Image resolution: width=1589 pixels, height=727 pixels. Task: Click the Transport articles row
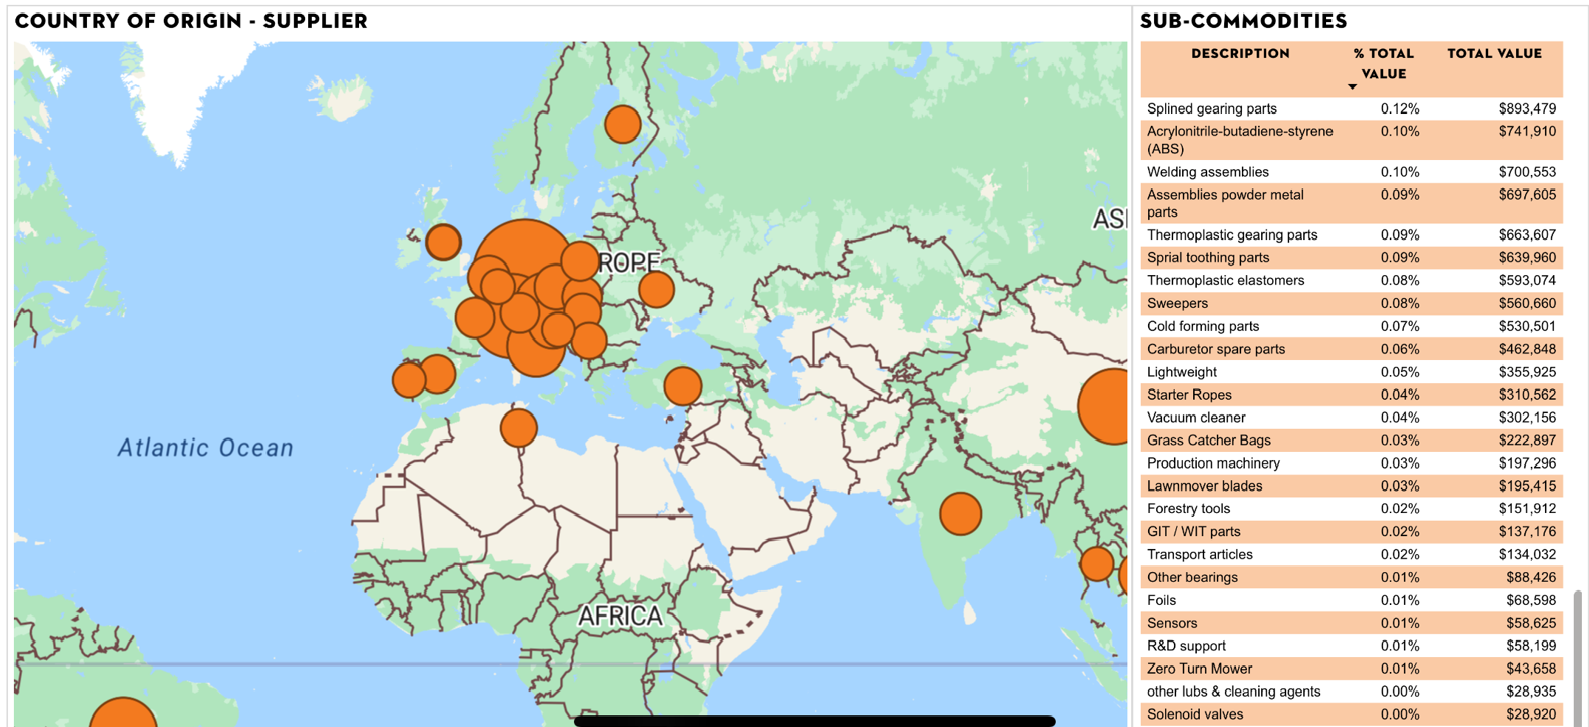coord(1351,554)
